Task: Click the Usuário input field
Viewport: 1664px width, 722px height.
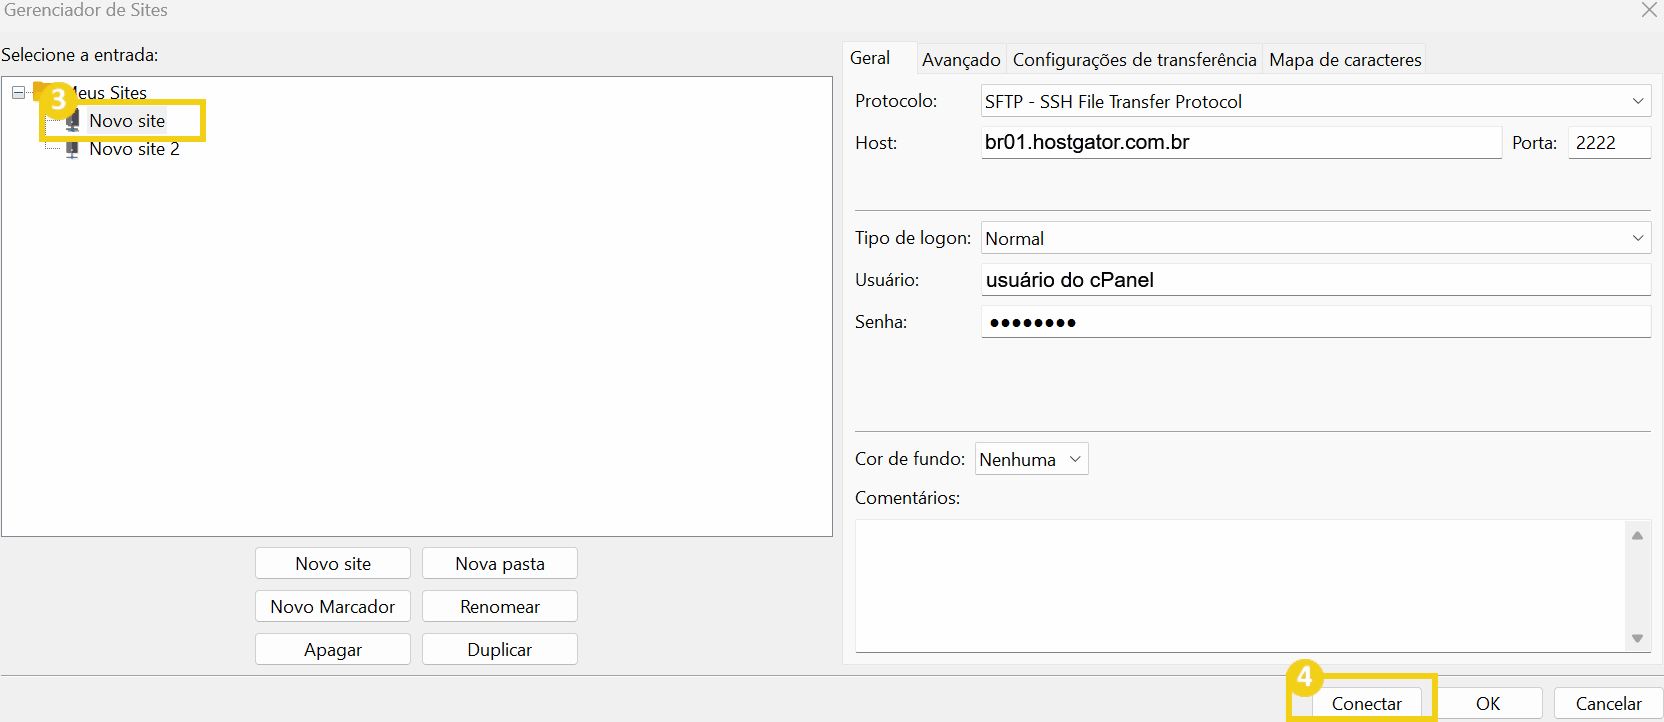Action: pyautogui.click(x=1316, y=280)
